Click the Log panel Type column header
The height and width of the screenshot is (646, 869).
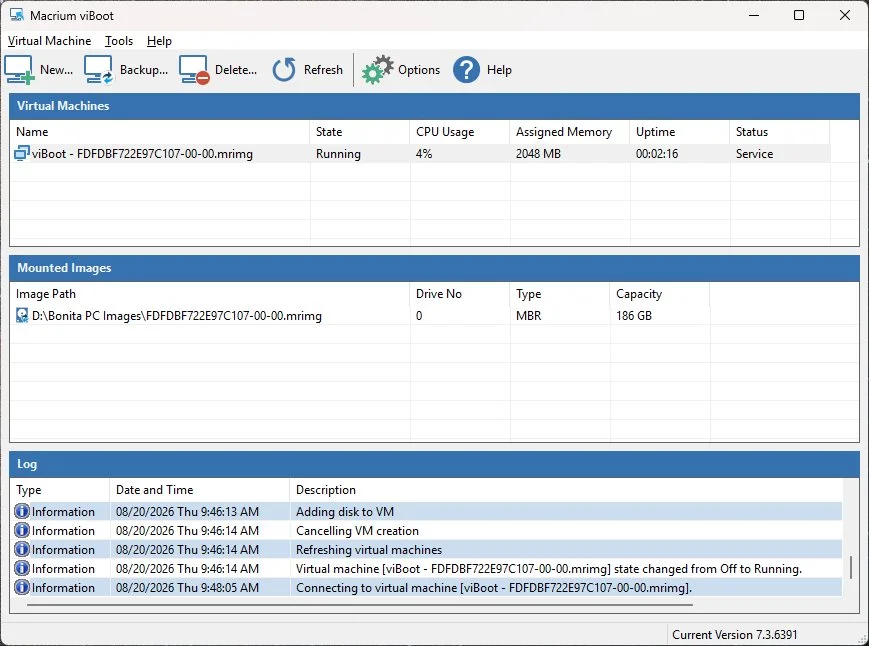point(60,490)
